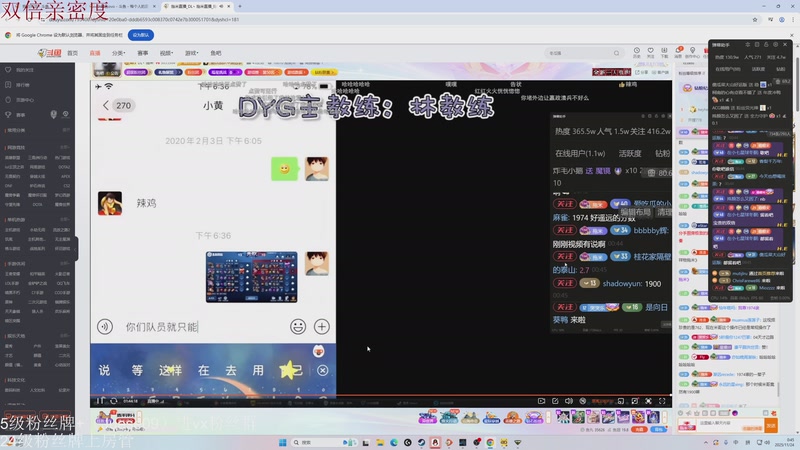The image size is (800, 450).
Task: Open the 消息 messages icon with badge
Action: 679,52
